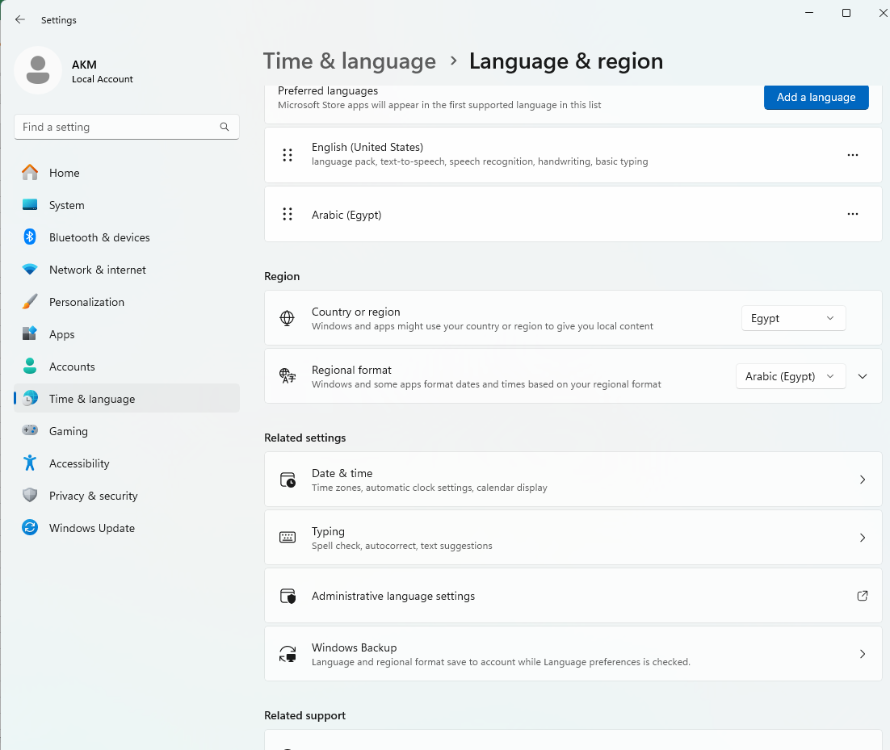Click the Bluetooth icon in sidebar
The height and width of the screenshot is (750, 890).
point(30,237)
